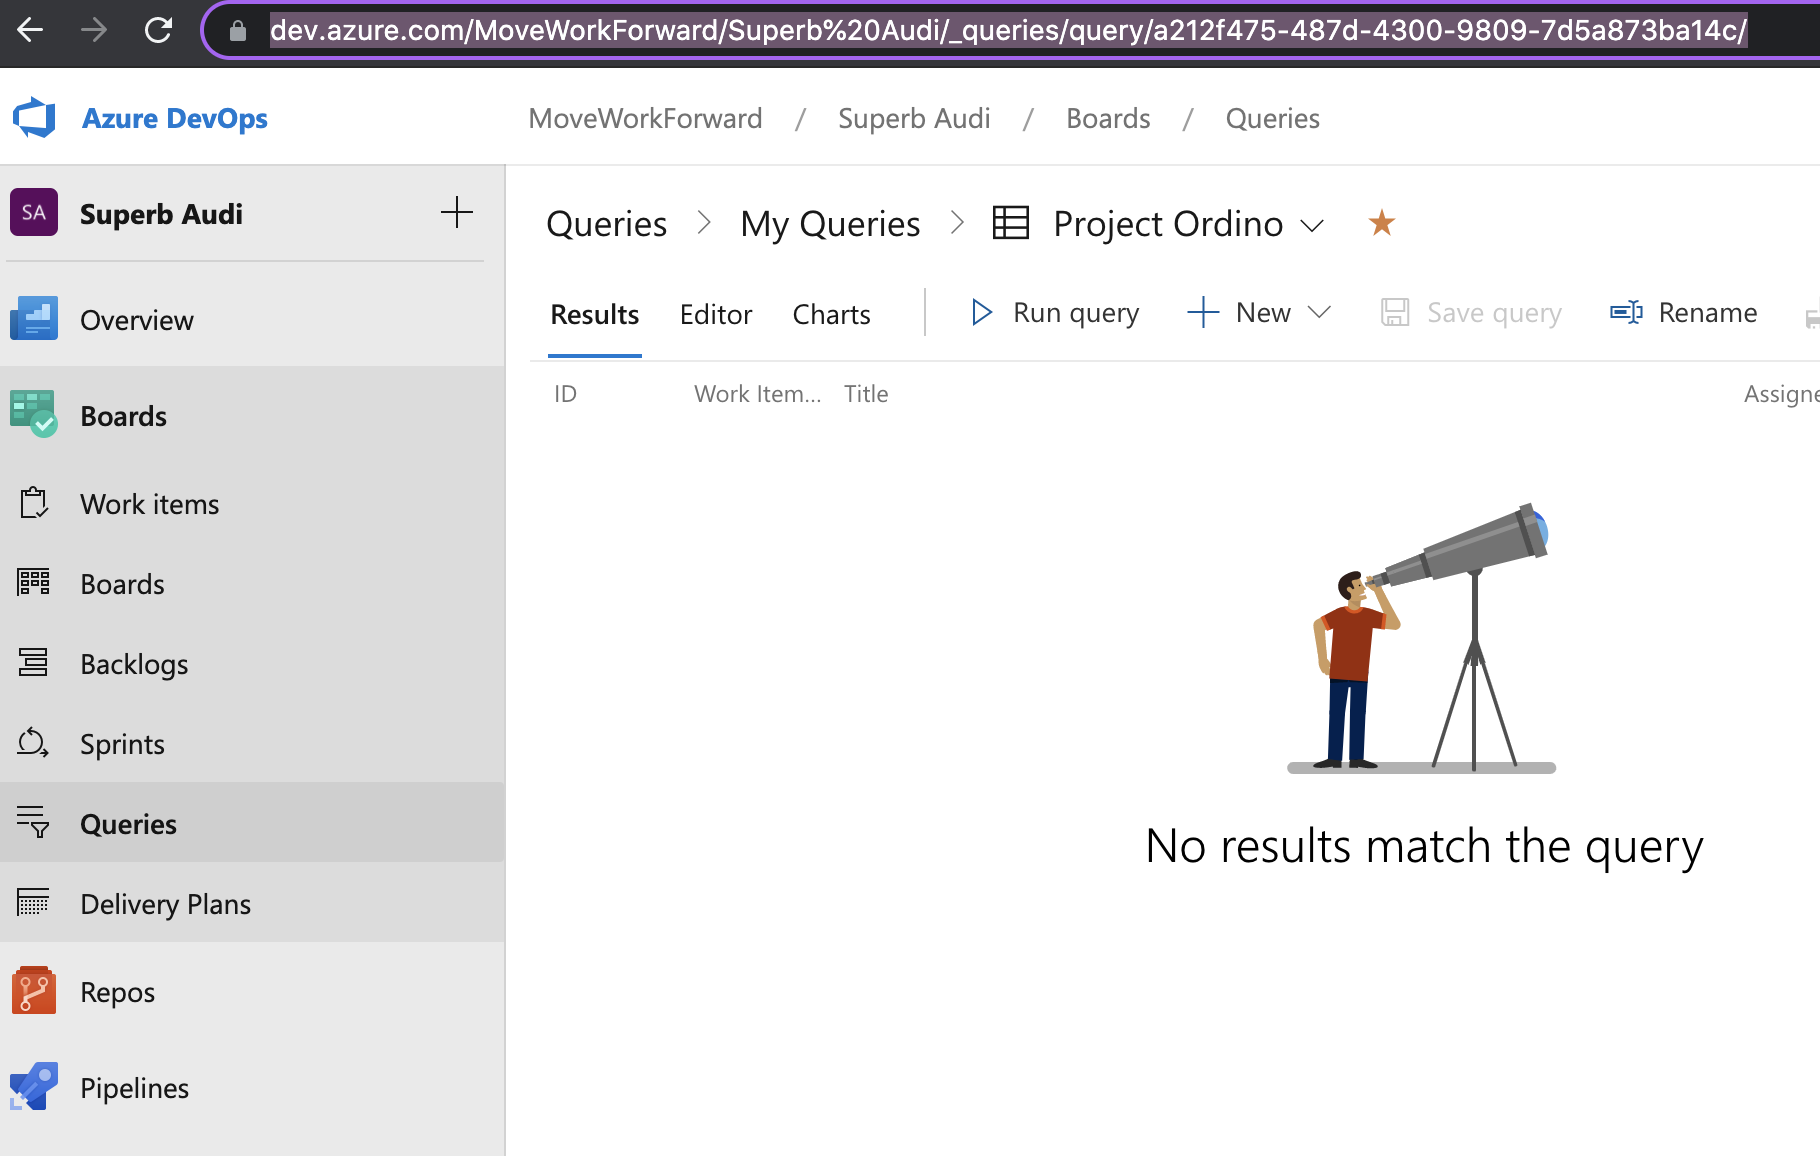Expand the New item dropdown arrow
The width and height of the screenshot is (1820, 1156).
coord(1320,313)
